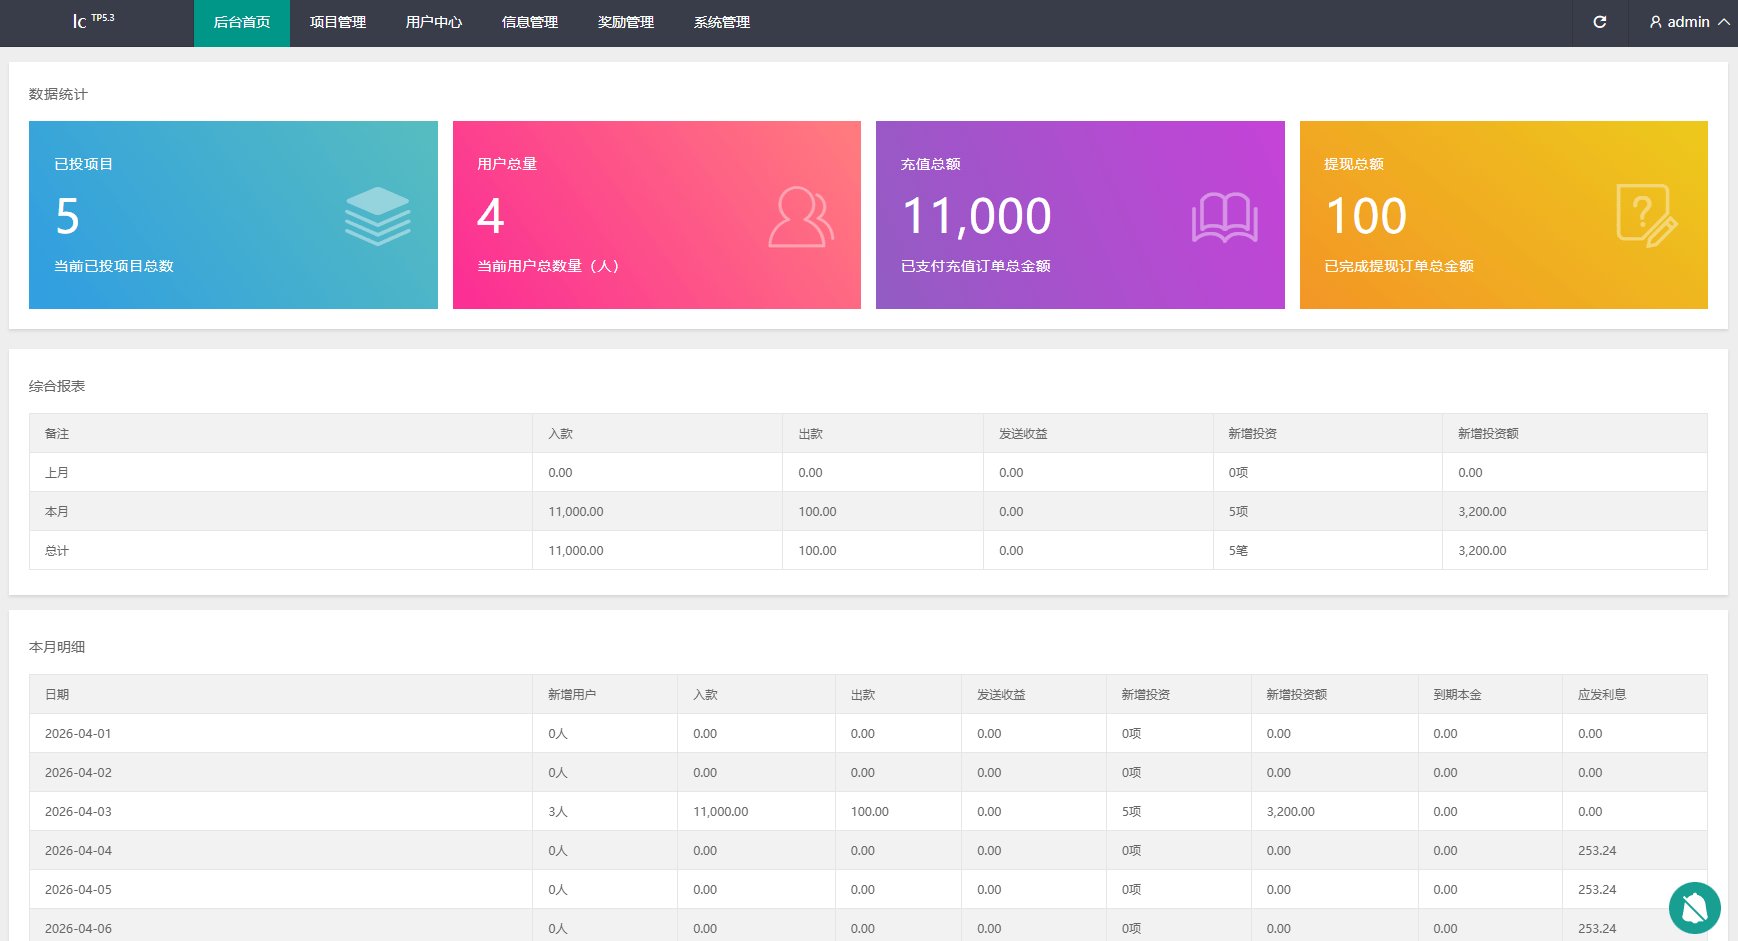Click the open book icon on purple card

tap(1224, 217)
